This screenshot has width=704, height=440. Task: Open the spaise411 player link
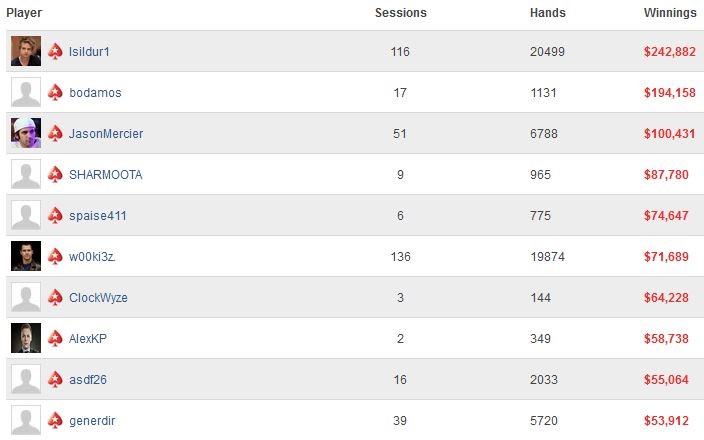click(97, 216)
